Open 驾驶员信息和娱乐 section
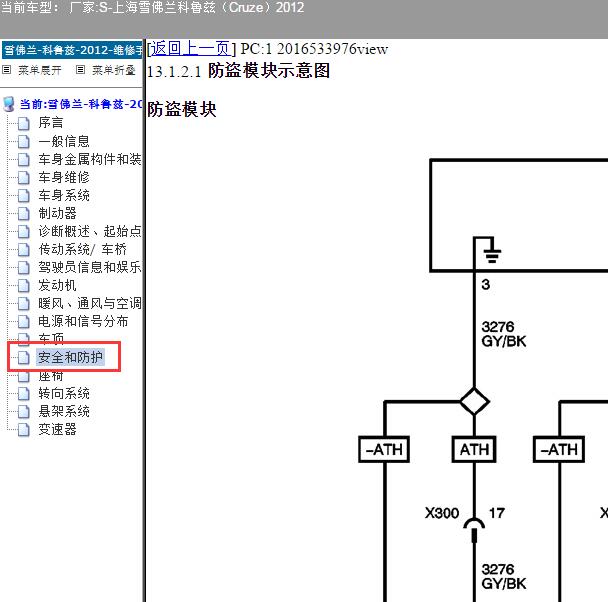This screenshot has width=608, height=602. tap(90, 267)
